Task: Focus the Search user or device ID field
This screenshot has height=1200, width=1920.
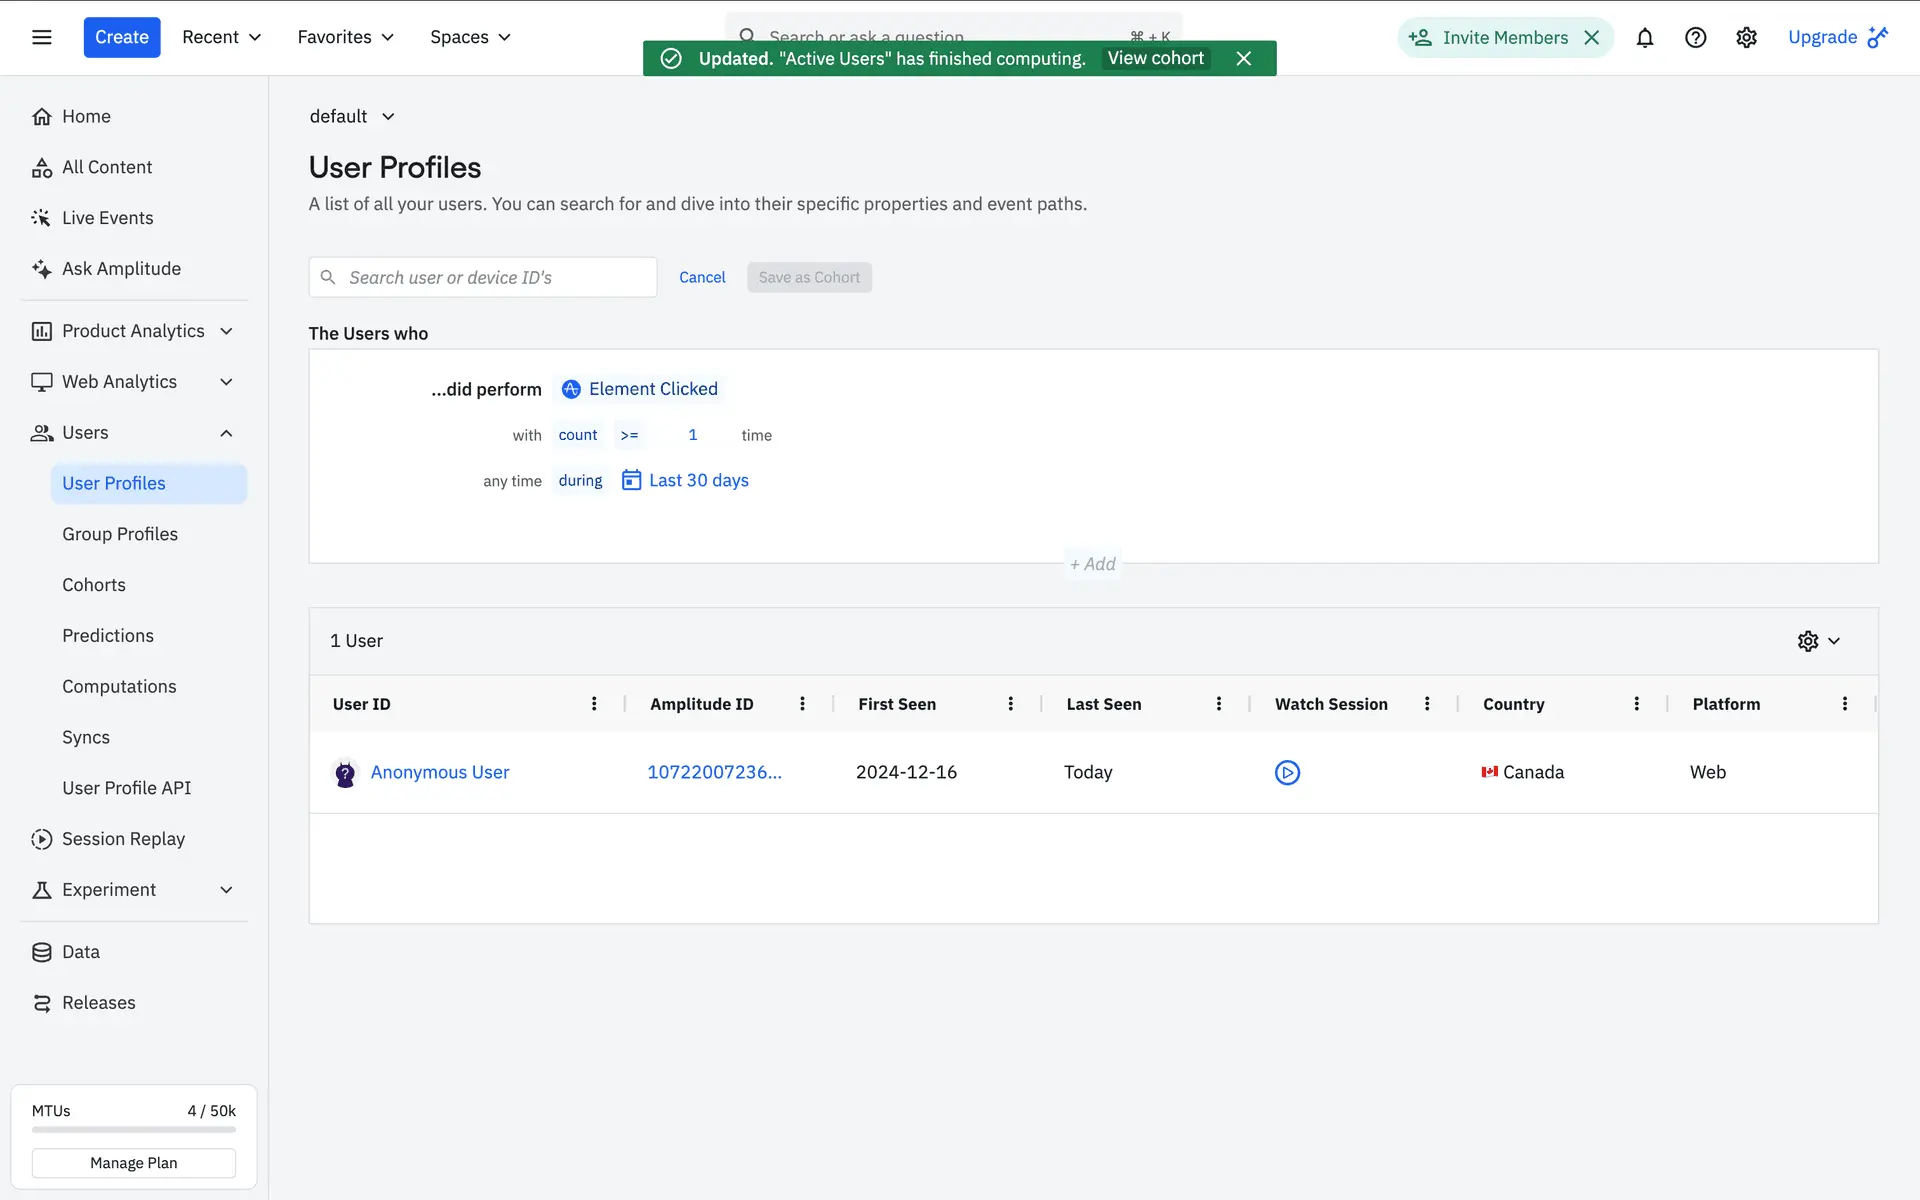Action: (497, 277)
